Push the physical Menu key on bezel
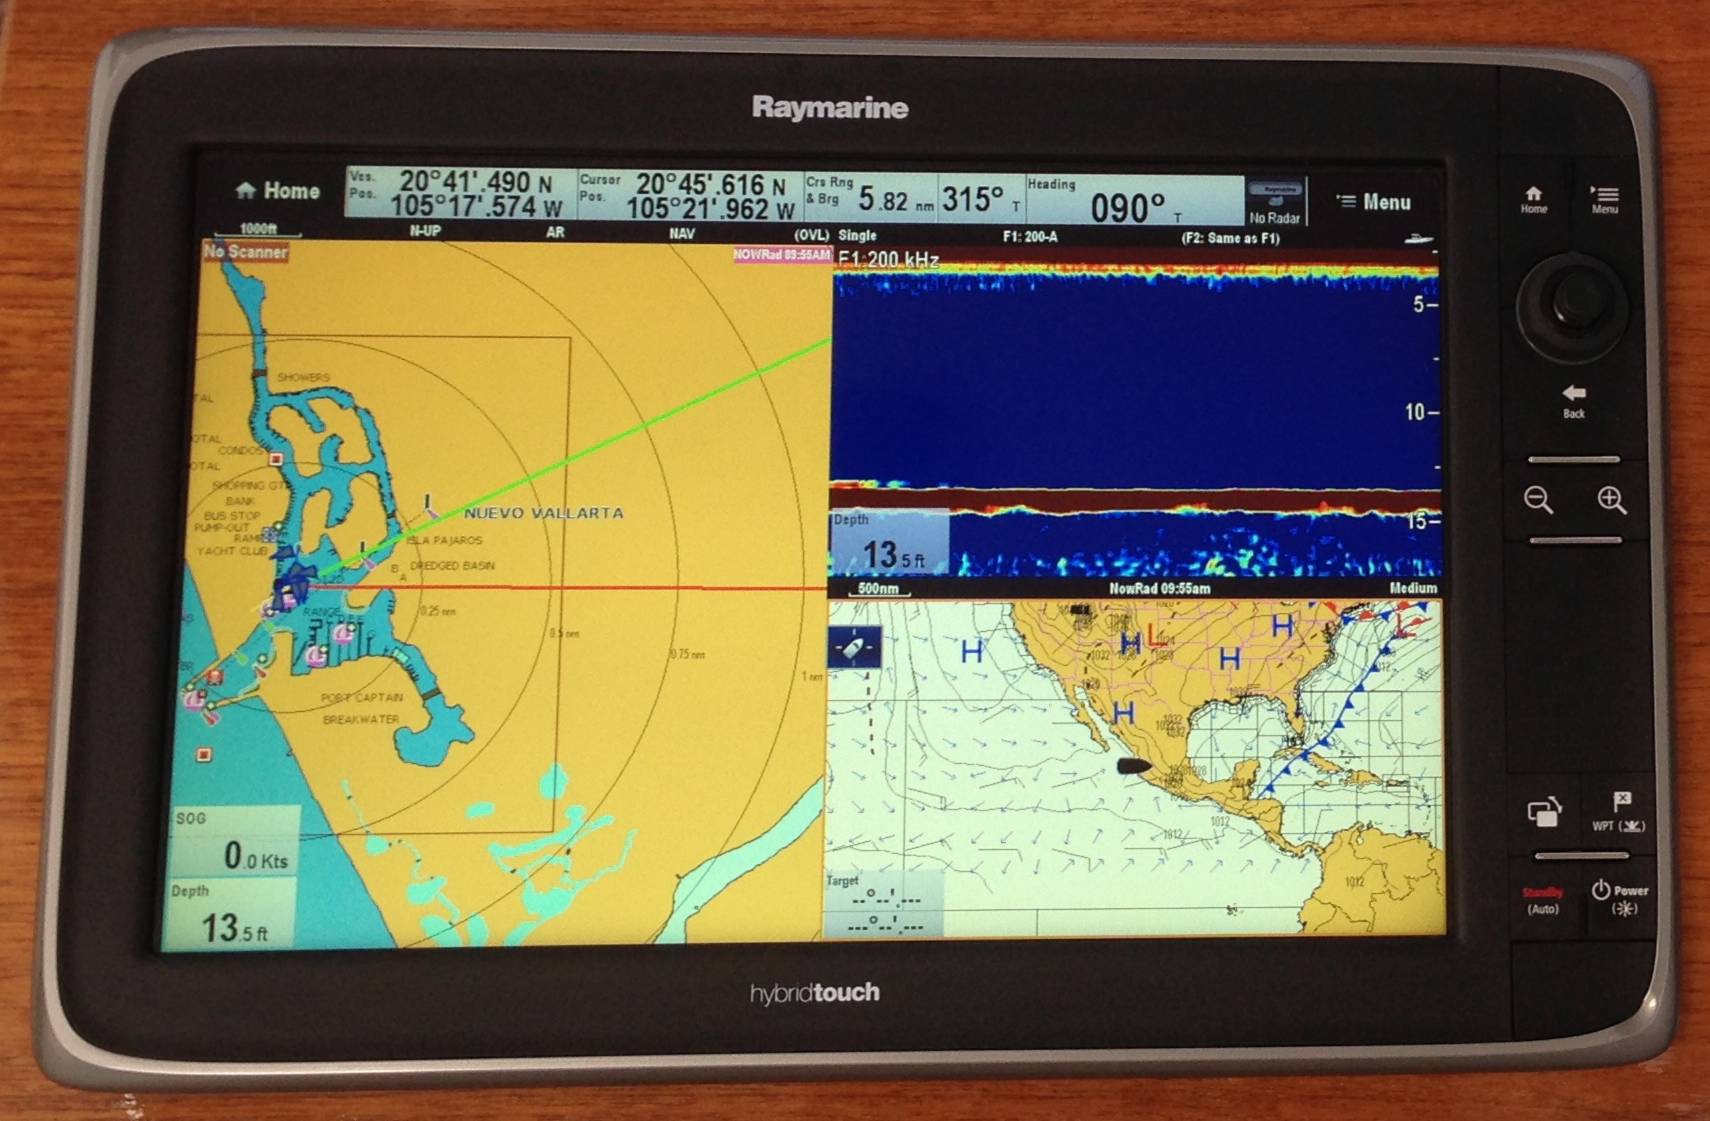1710x1121 pixels. (x=1605, y=199)
